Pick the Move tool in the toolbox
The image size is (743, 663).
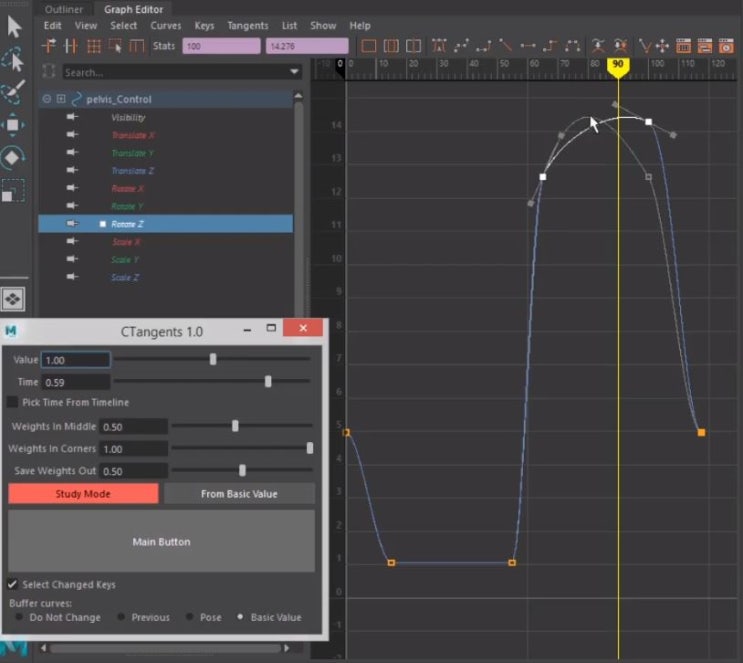14,124
